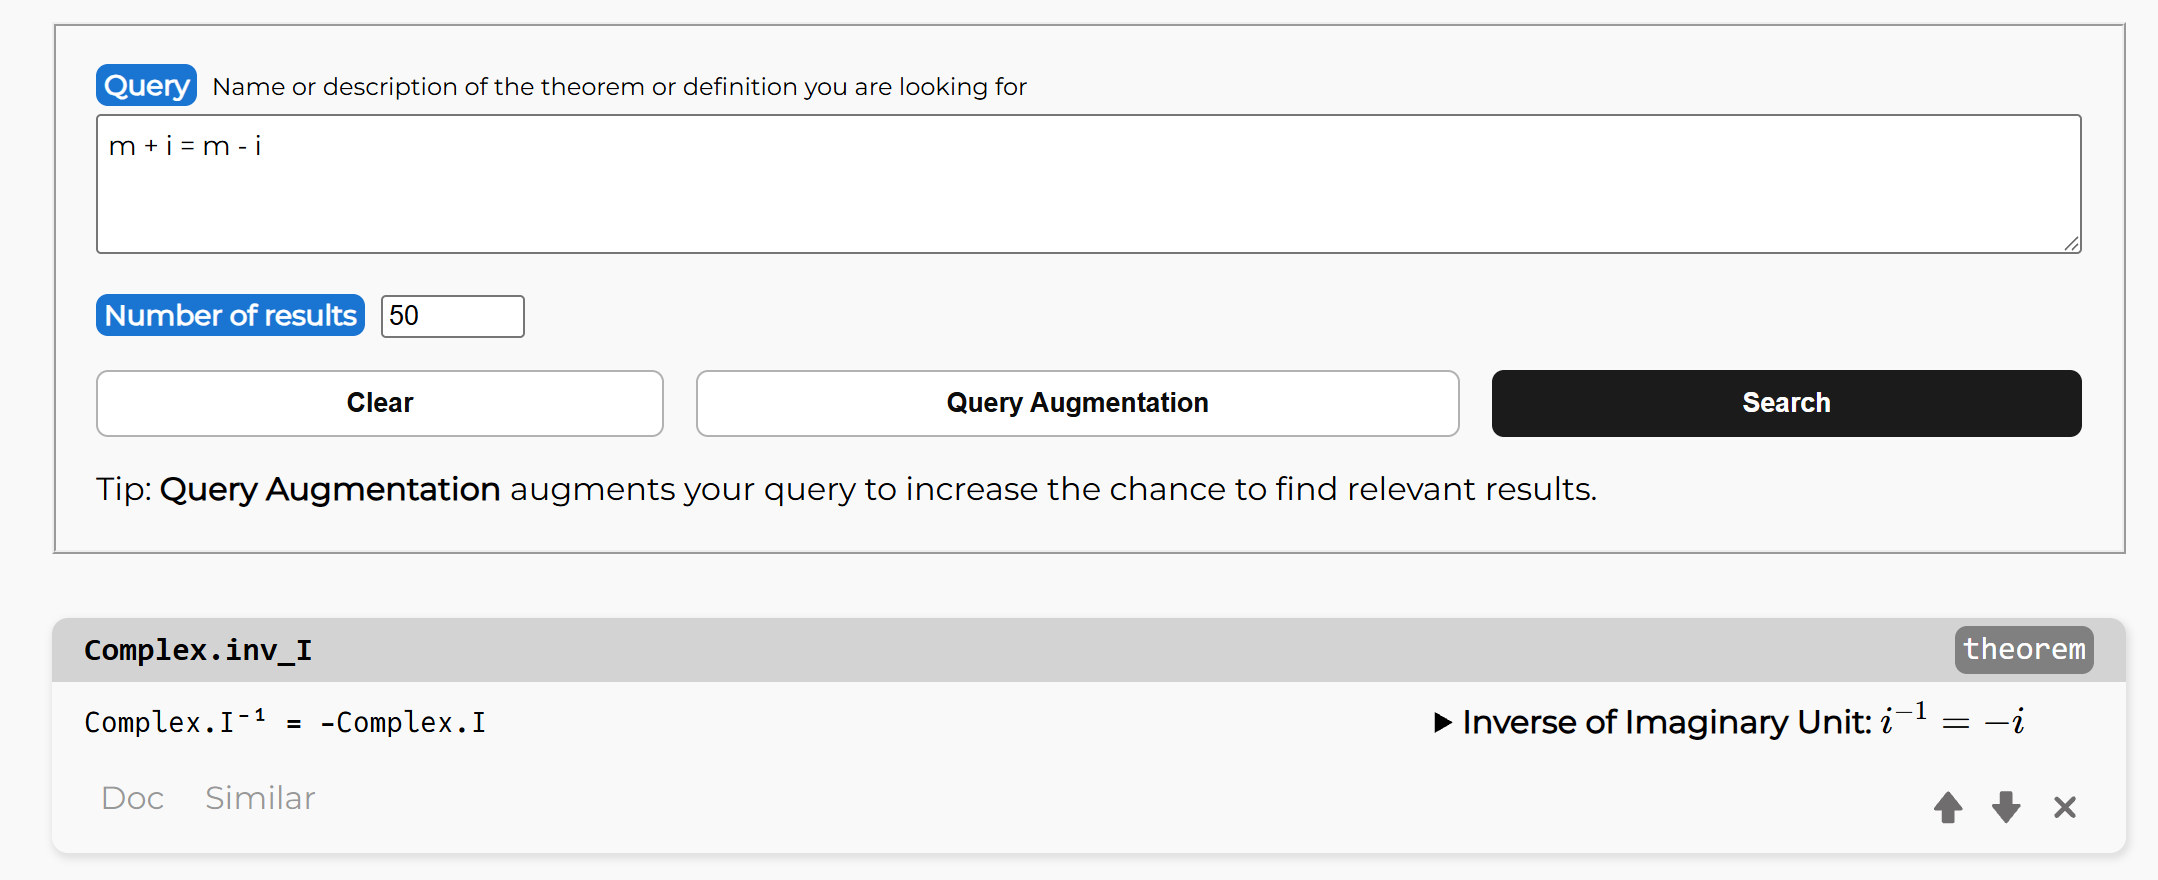Viewport: 2158px width, 880px height.
Task: Dismiss the result with the X icon
Action: [2064, 807]
